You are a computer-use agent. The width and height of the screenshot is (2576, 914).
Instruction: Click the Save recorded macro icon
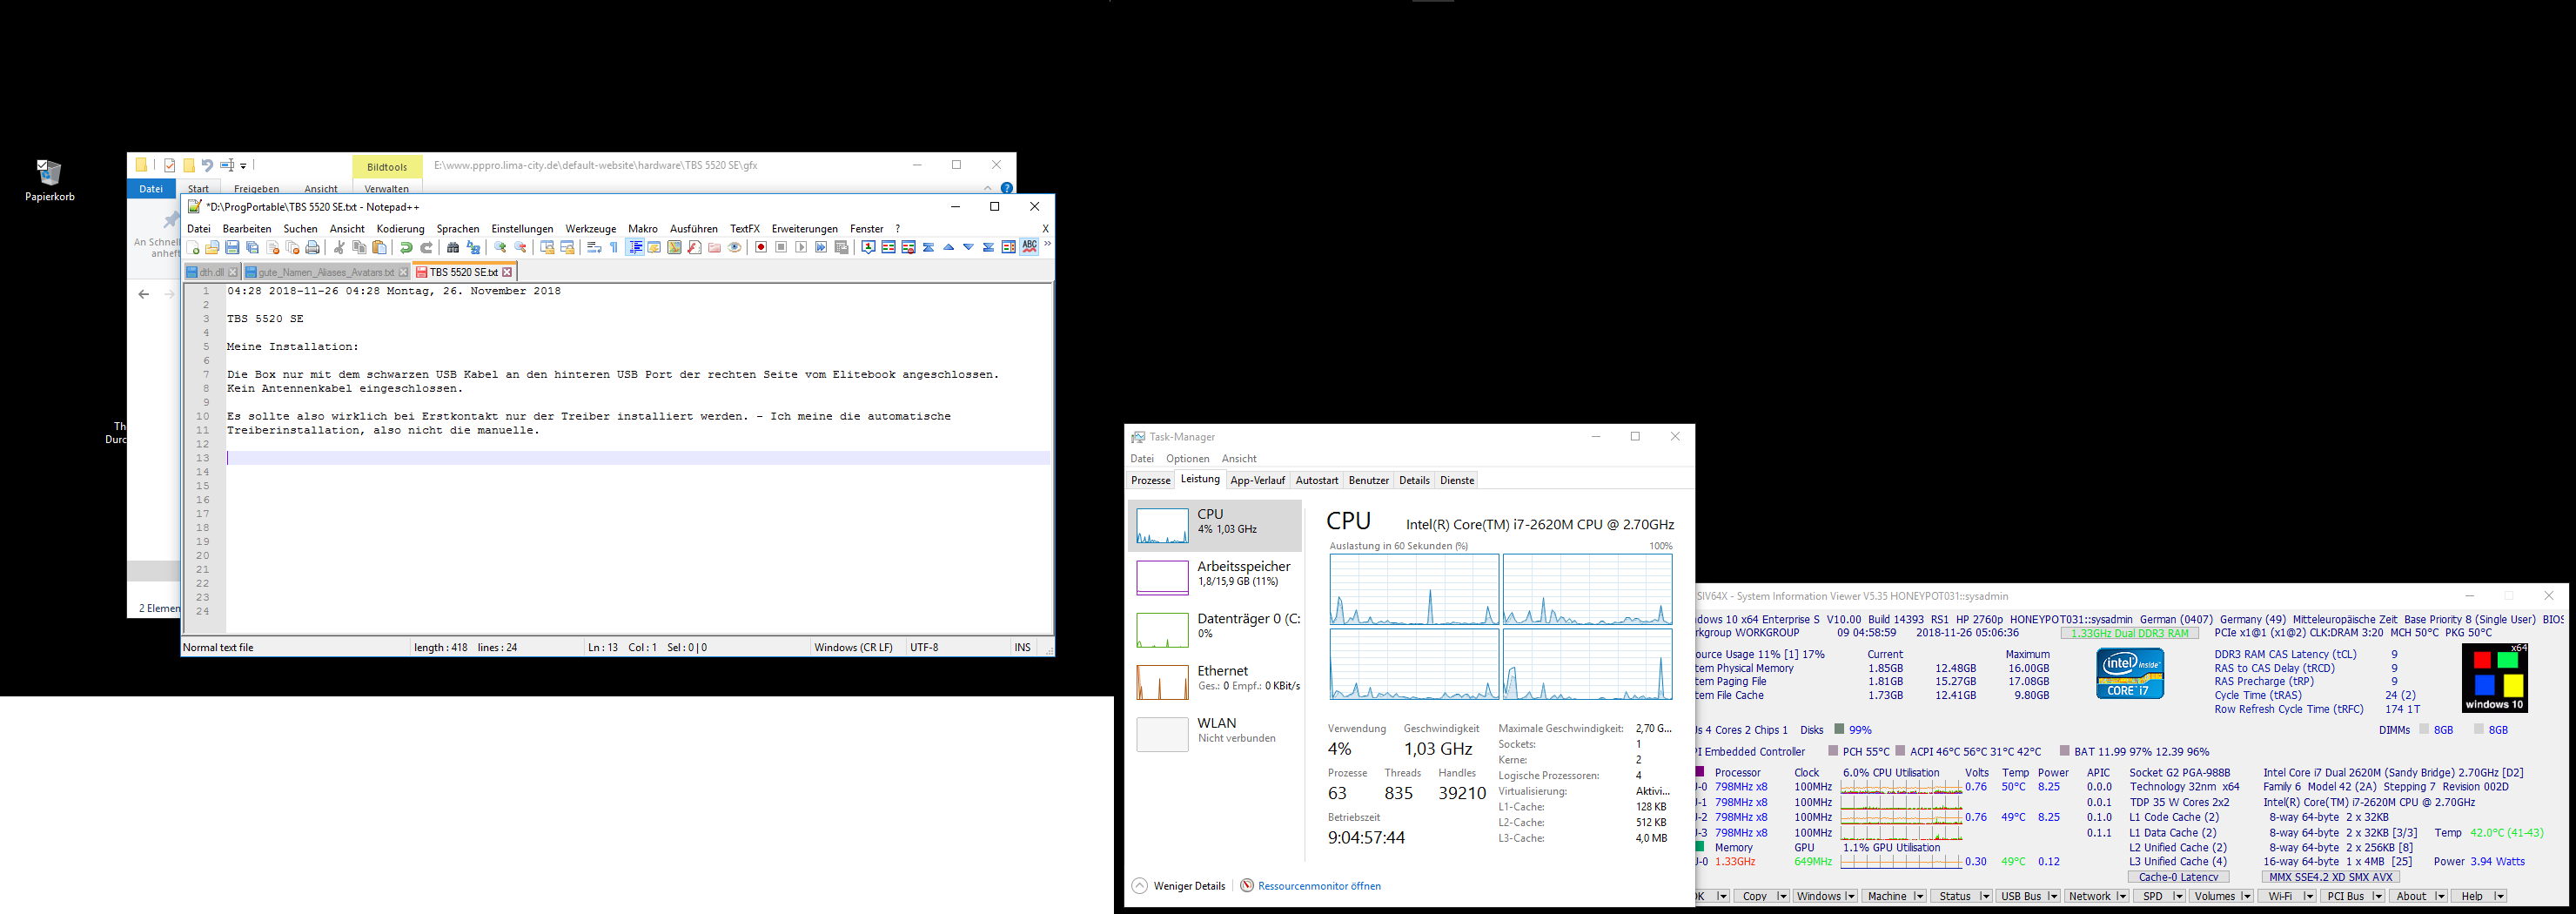(x=841, y=247)
